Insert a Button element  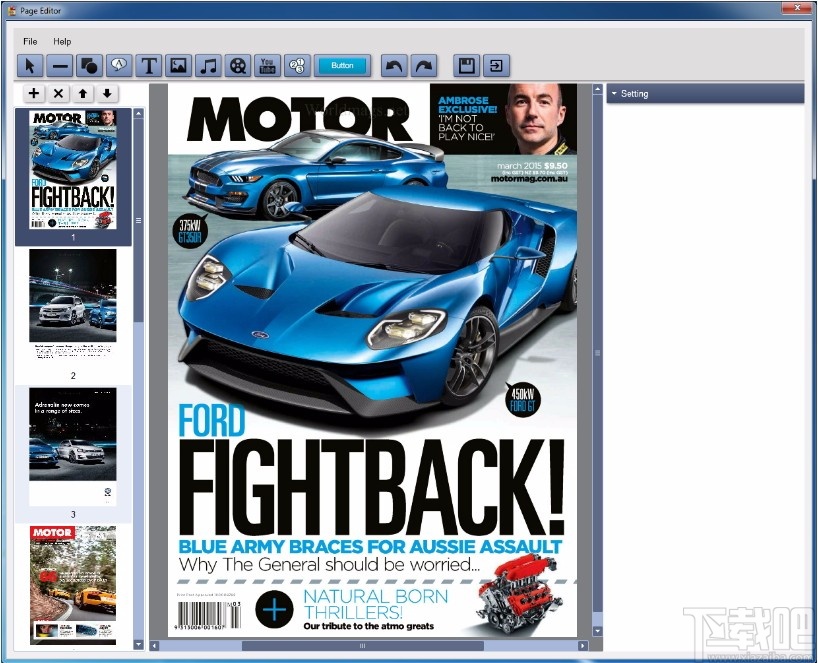(342, 66)
